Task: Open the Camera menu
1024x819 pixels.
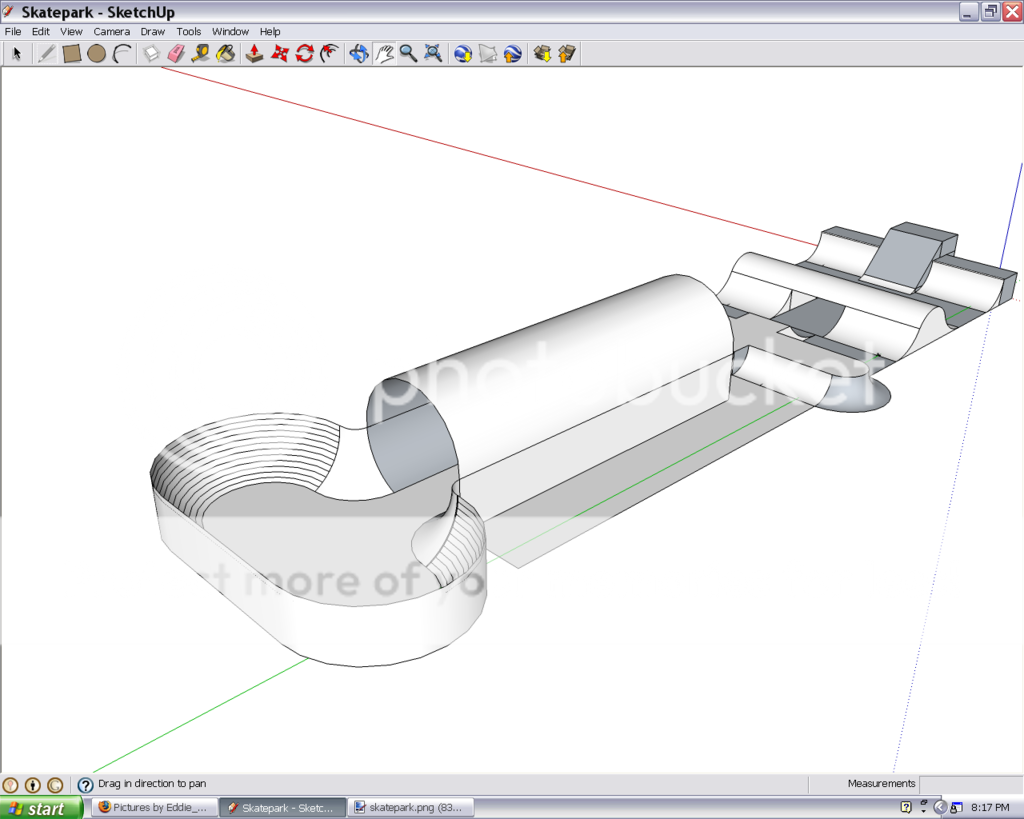Action: [x=111, y=32]
